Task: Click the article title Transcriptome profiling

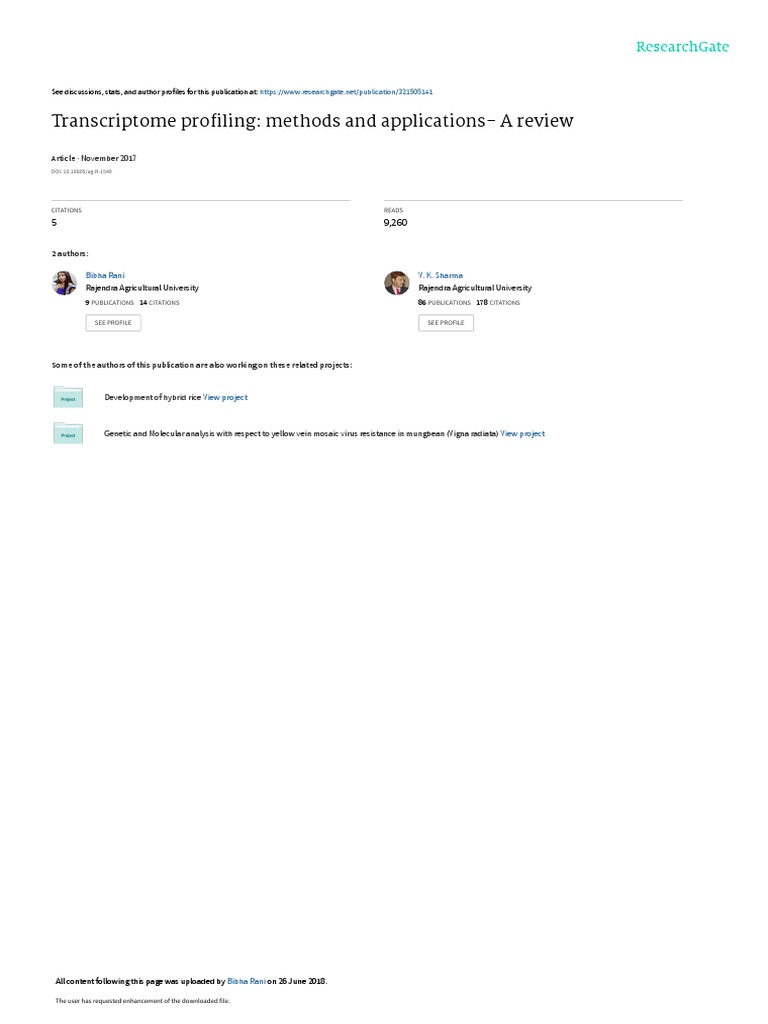Action: [312, 121]
